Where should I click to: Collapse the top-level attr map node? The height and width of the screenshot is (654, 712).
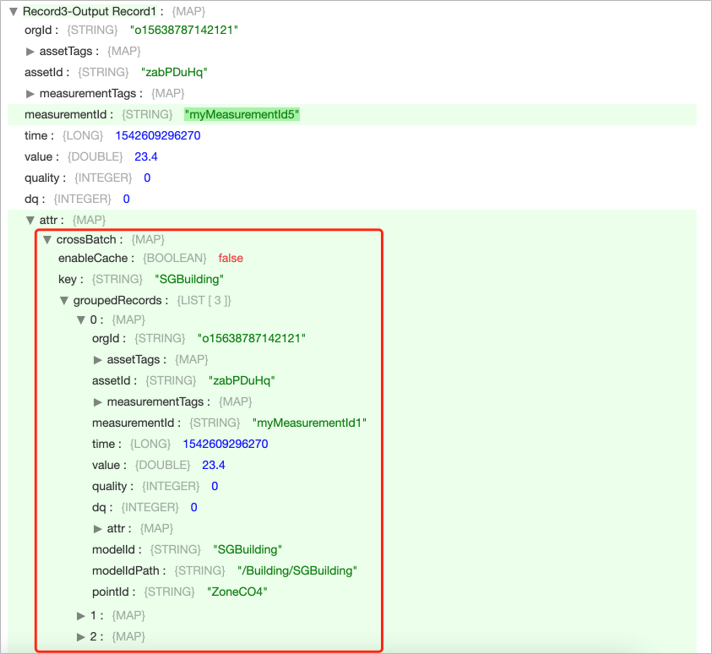(31, 220)
